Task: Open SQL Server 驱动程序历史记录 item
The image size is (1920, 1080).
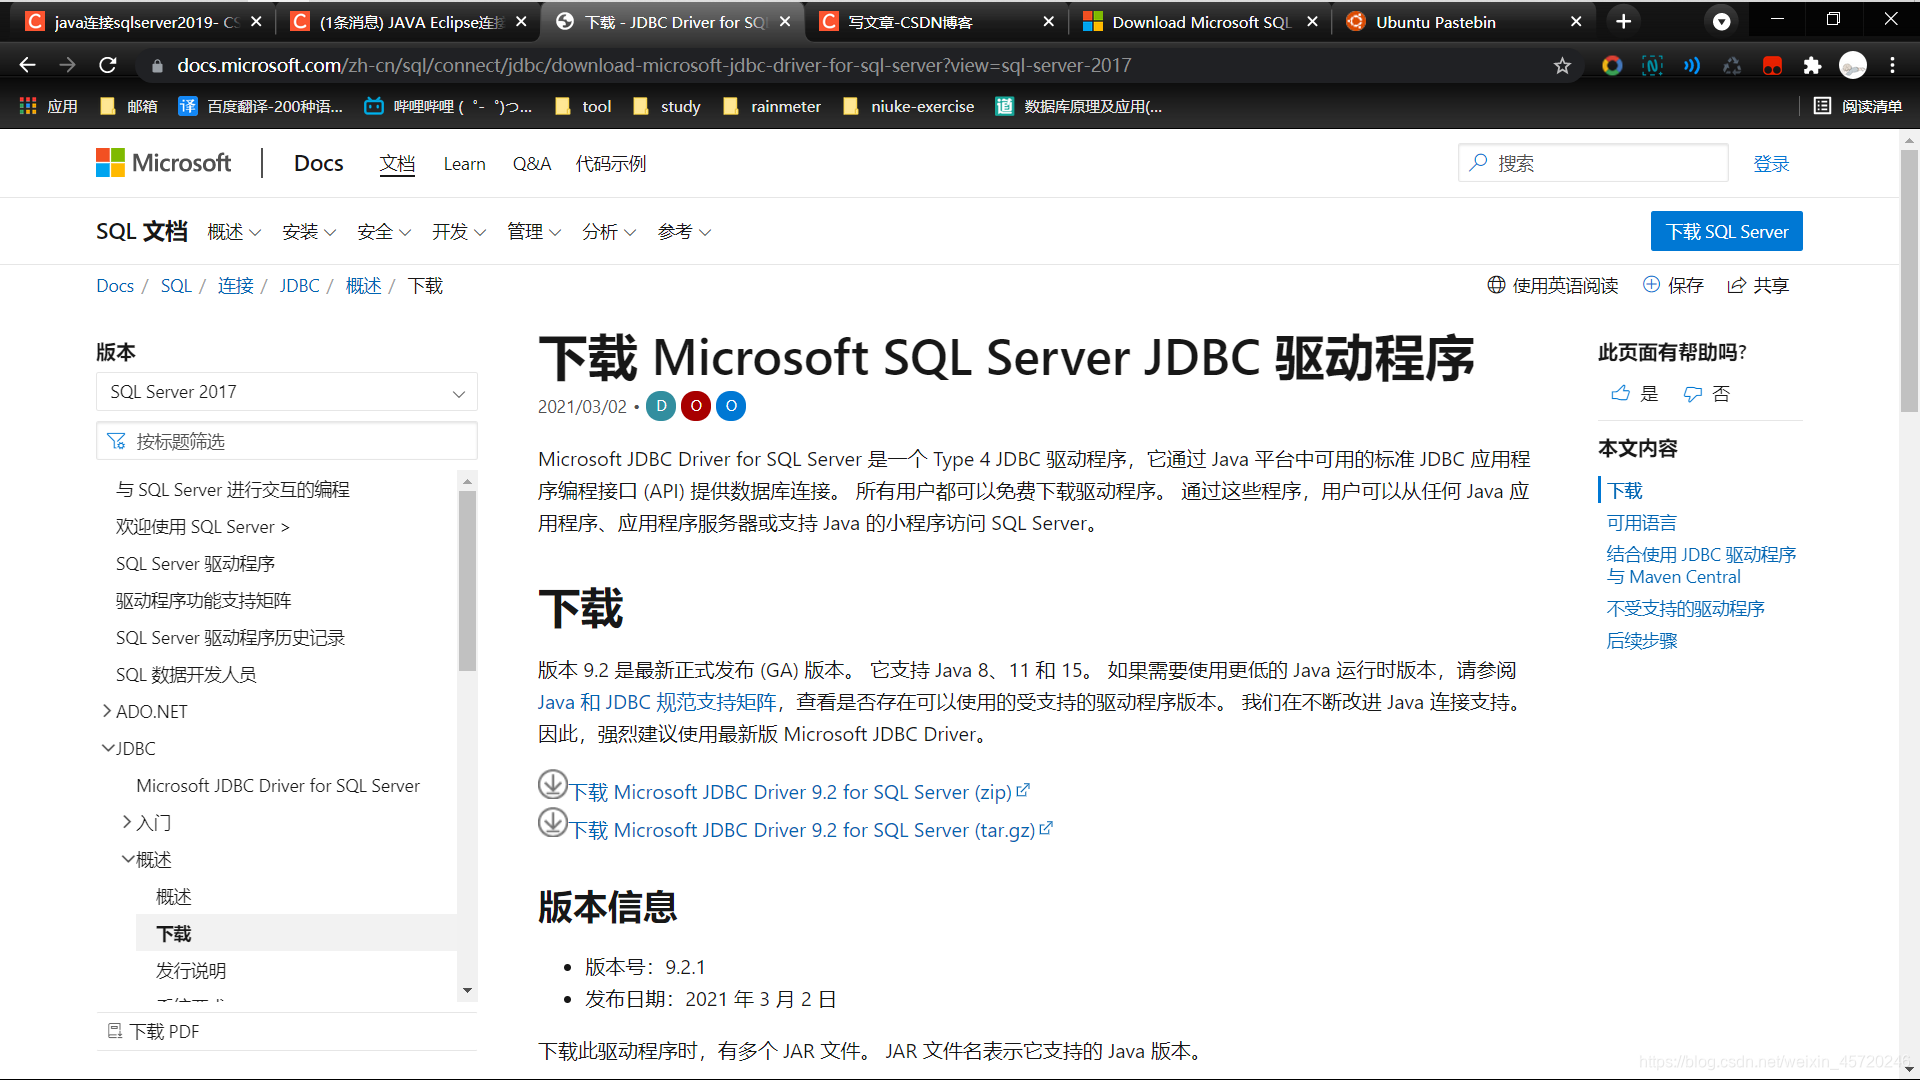Action: pos(230,637)
